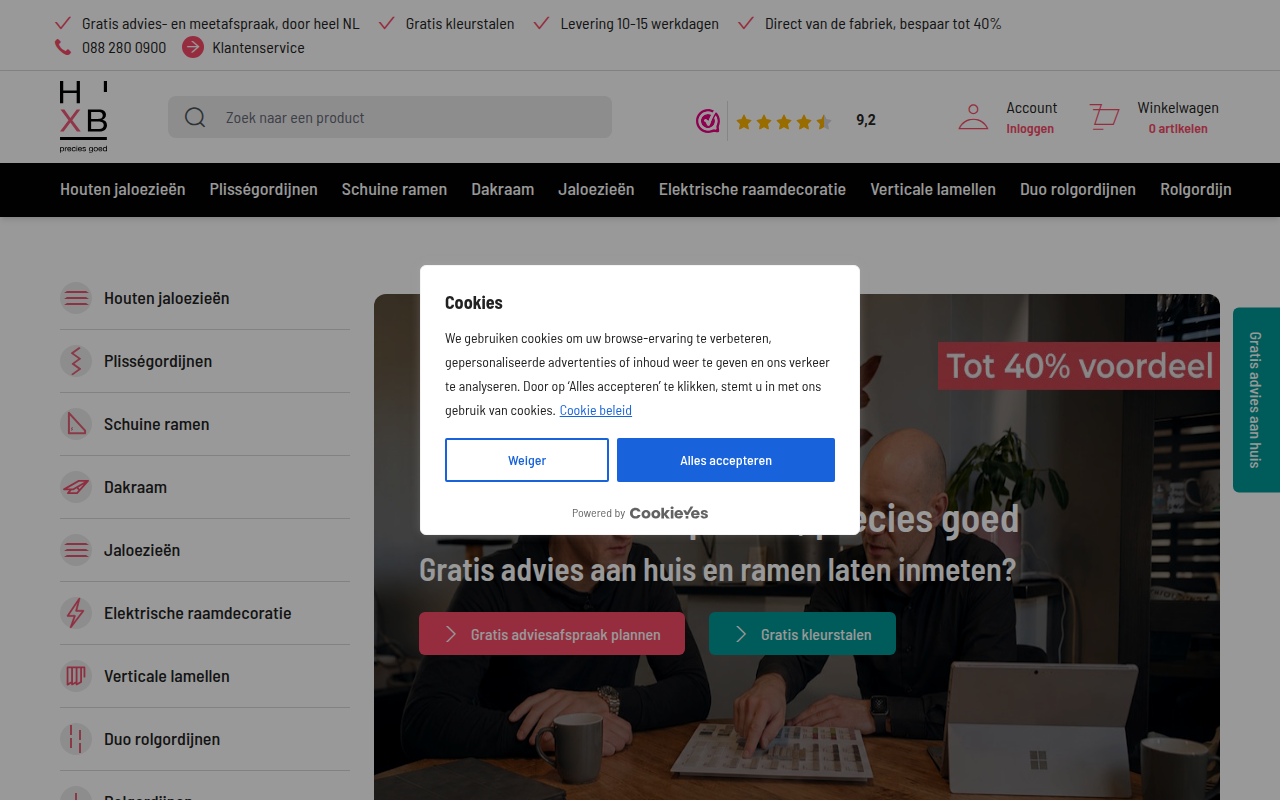The width and height of the screenshot is (1280, 800).
Task: Open Rolgordijn in top navigation bar
Action: pos(1196,189)
